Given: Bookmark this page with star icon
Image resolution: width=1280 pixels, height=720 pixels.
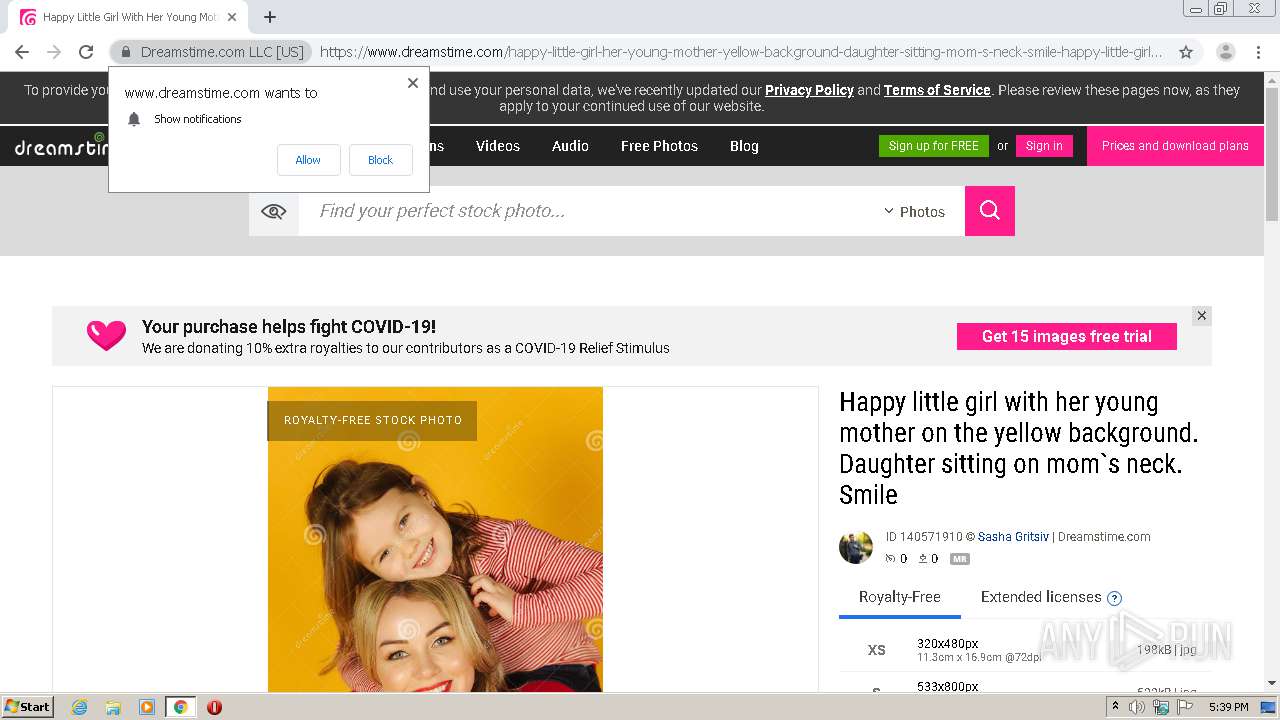Looking at the screenshot, I should tap(1186, 52).
